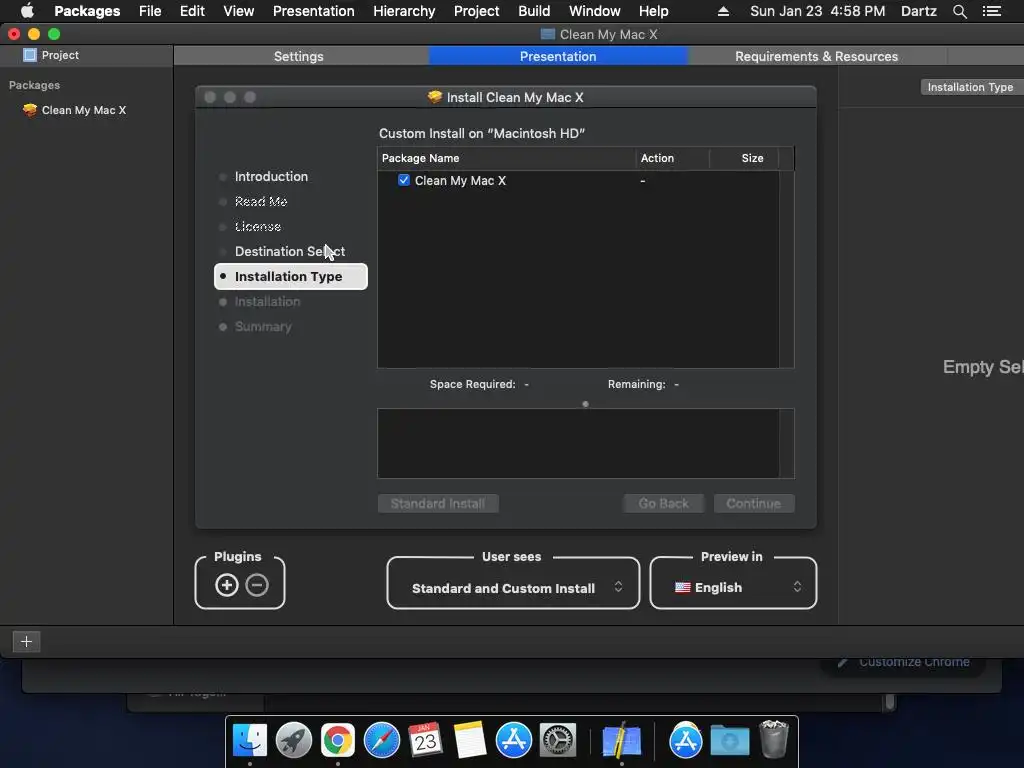Click the package description text area
This screenshot has width=1024, height=768.
pyautogui.click(x=579, y=443)
